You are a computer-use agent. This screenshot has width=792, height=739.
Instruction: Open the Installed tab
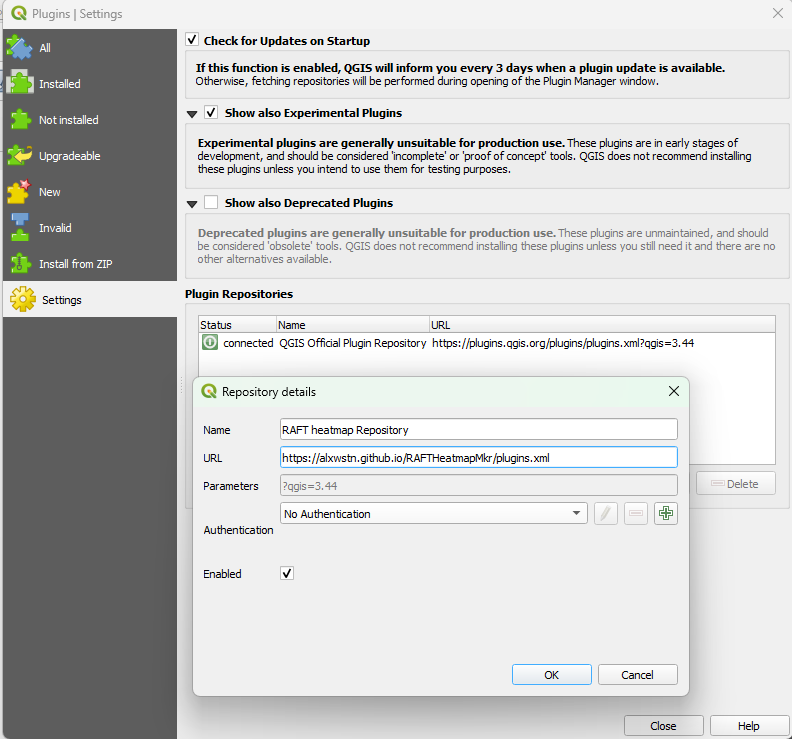90,83
